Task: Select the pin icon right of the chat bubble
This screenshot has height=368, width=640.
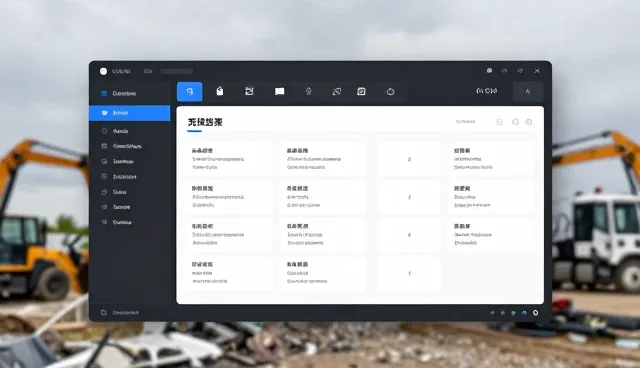Action: click(x=309, y=91)
